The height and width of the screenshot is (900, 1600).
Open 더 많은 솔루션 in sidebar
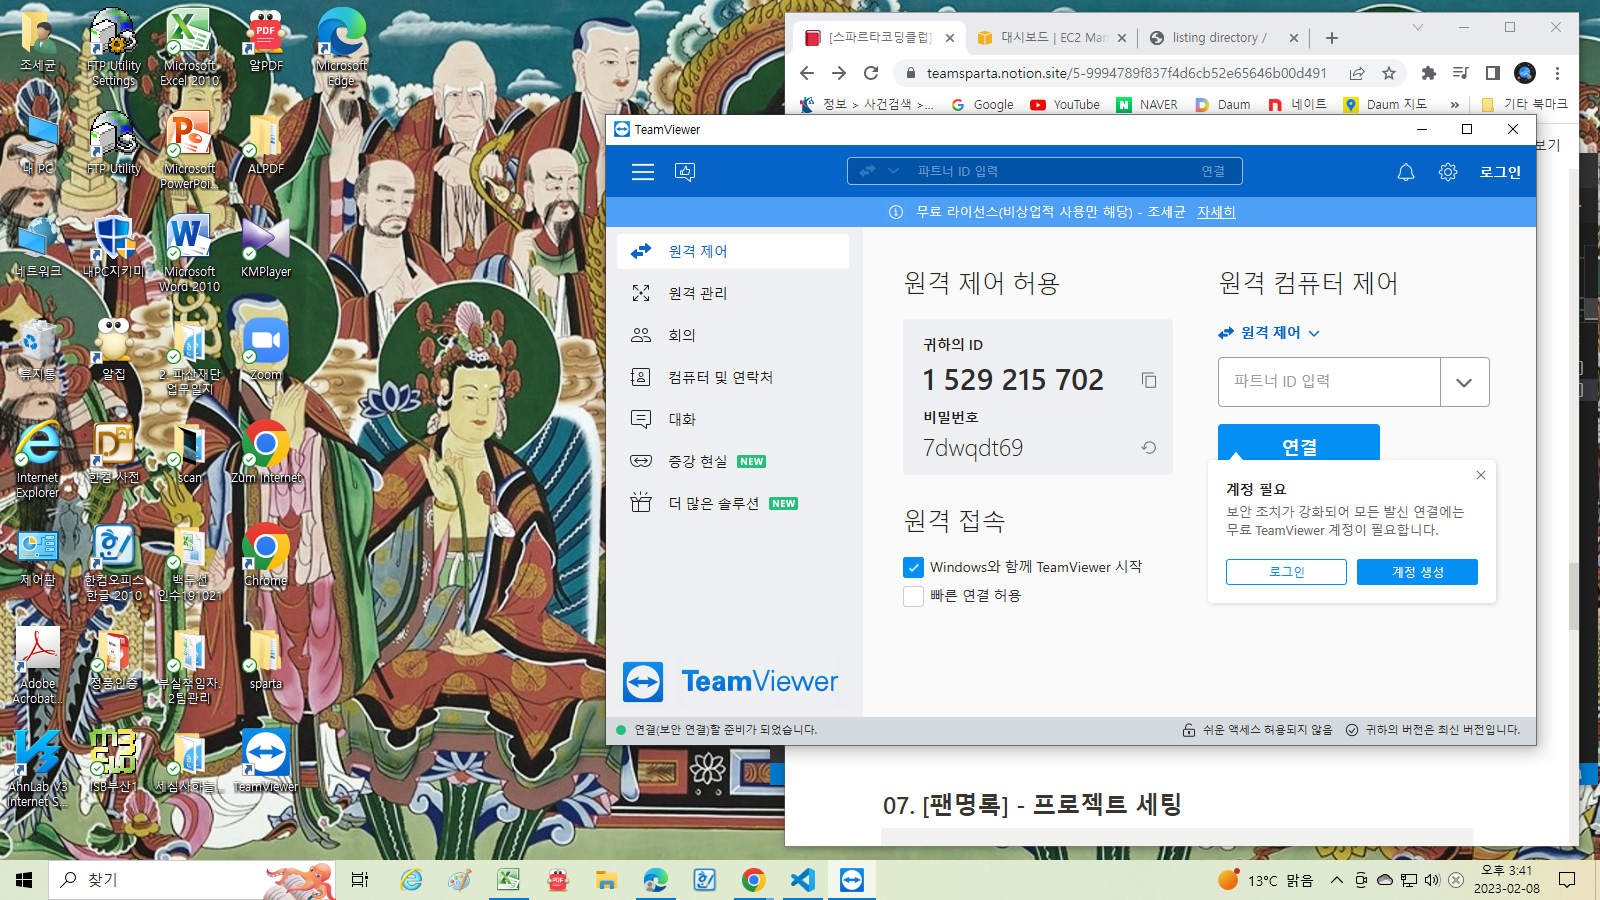pos(733,503)
